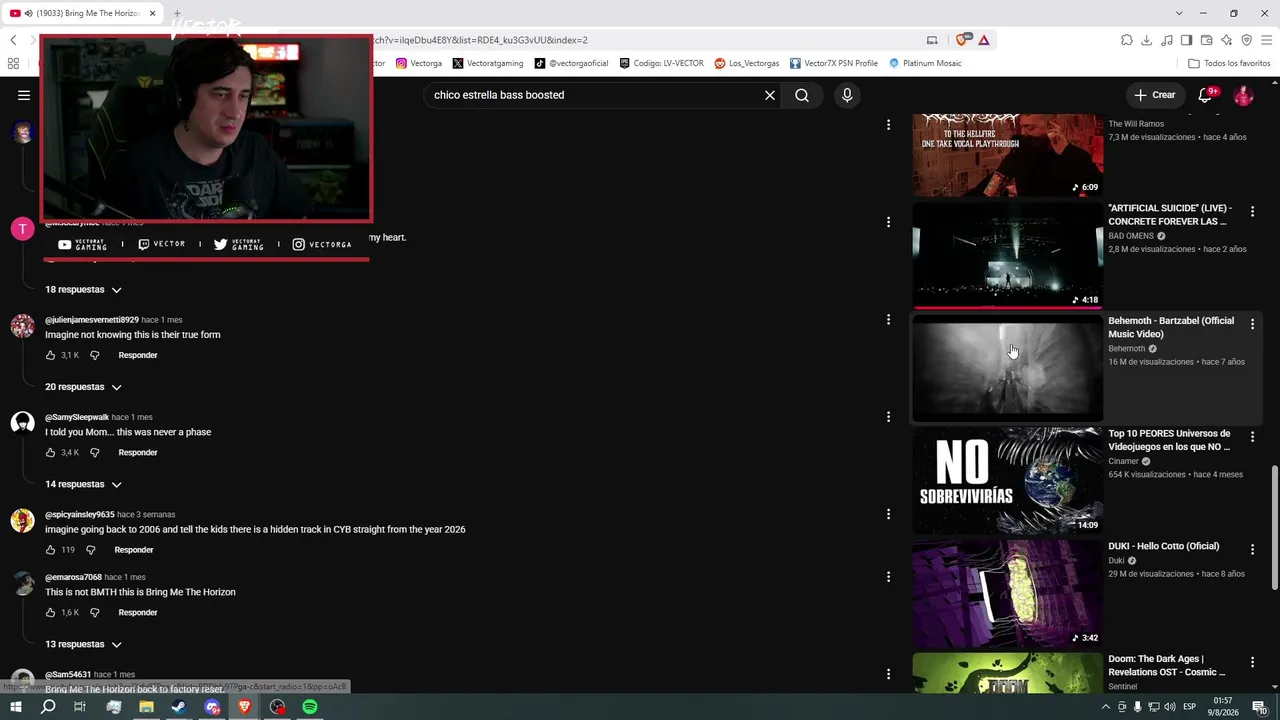The image size is (1280, 720).
Task: Open the Brave Wallet icon
Action: (1207, 40)
